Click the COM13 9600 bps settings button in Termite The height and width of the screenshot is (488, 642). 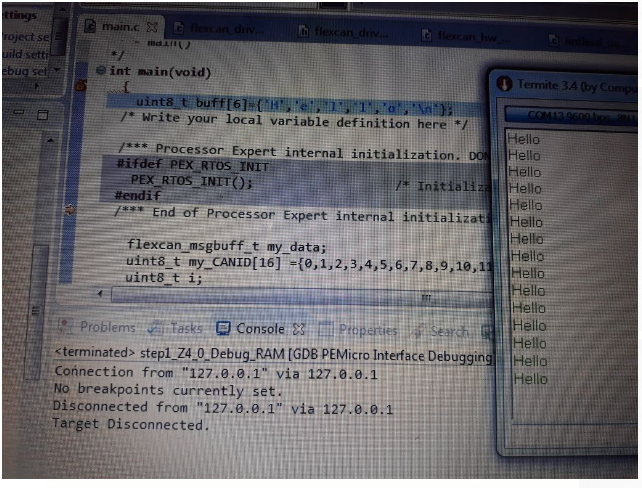coord(572,116)
